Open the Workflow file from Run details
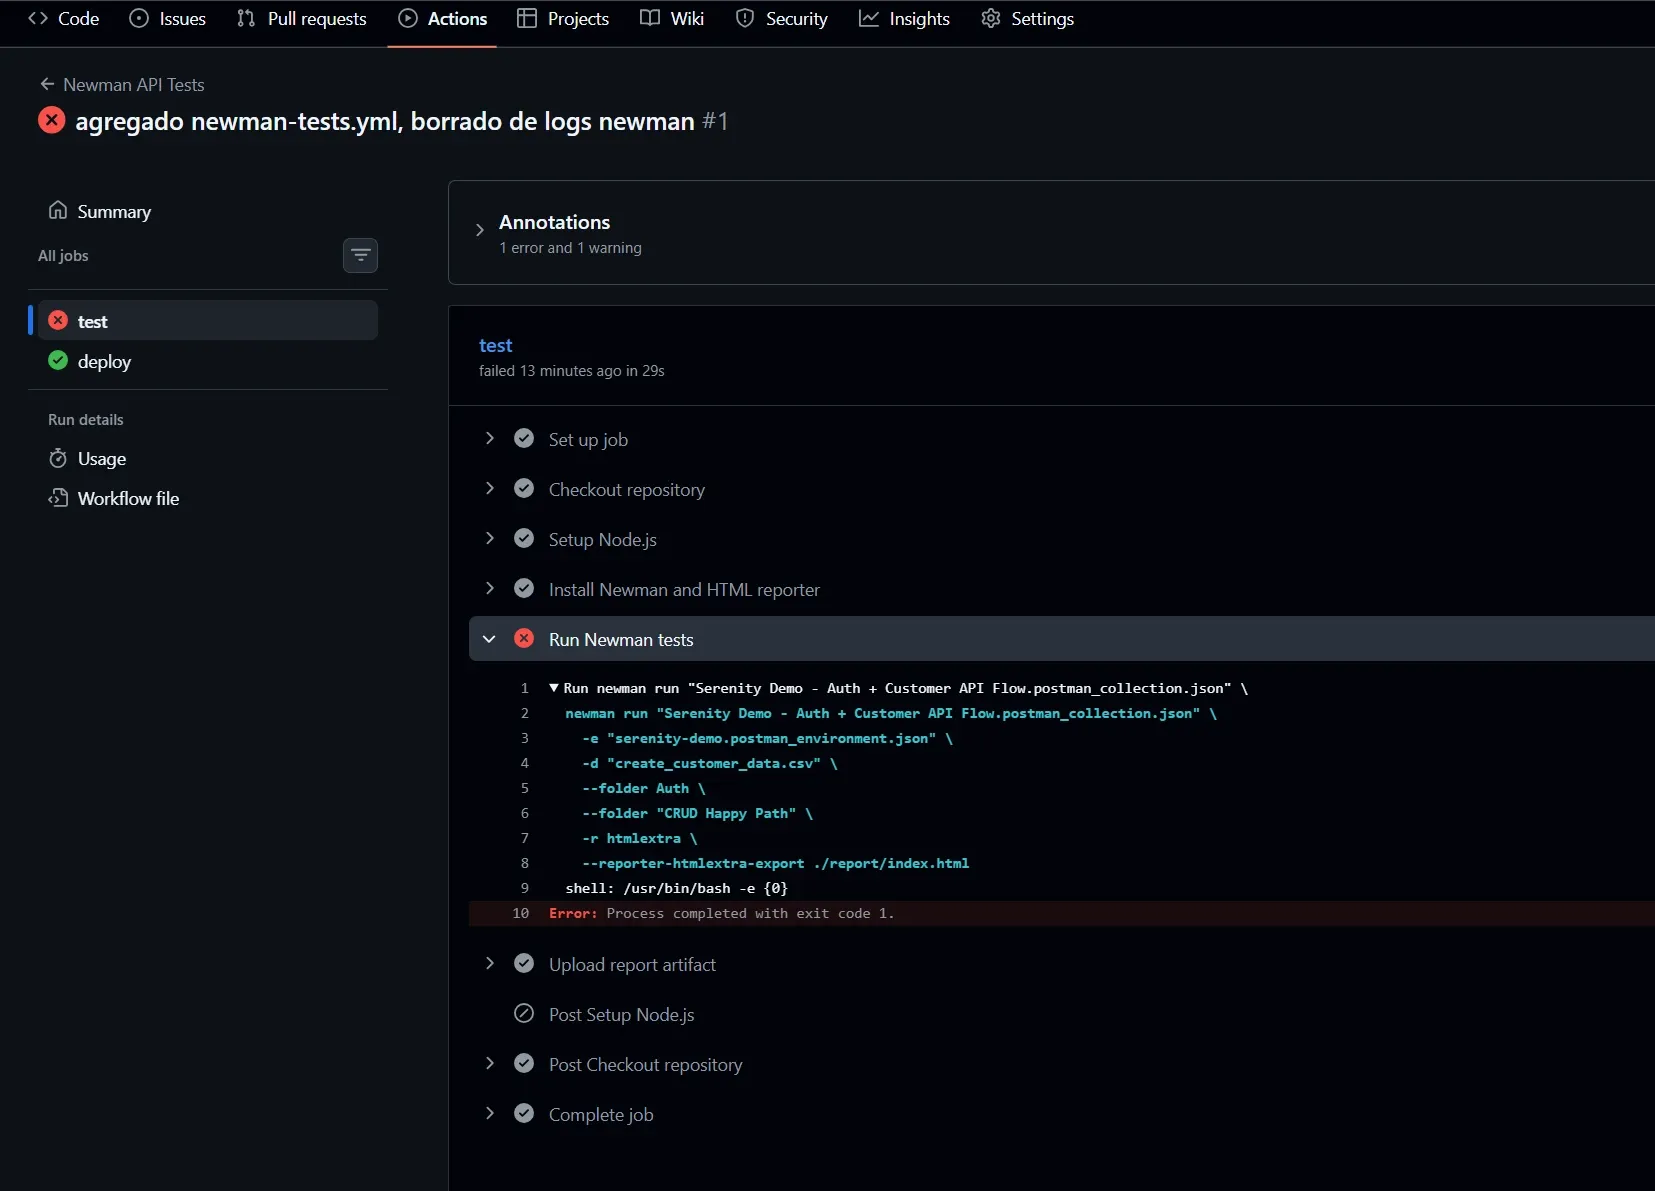The image size is (1655, 1191). (x=128, y=498)
